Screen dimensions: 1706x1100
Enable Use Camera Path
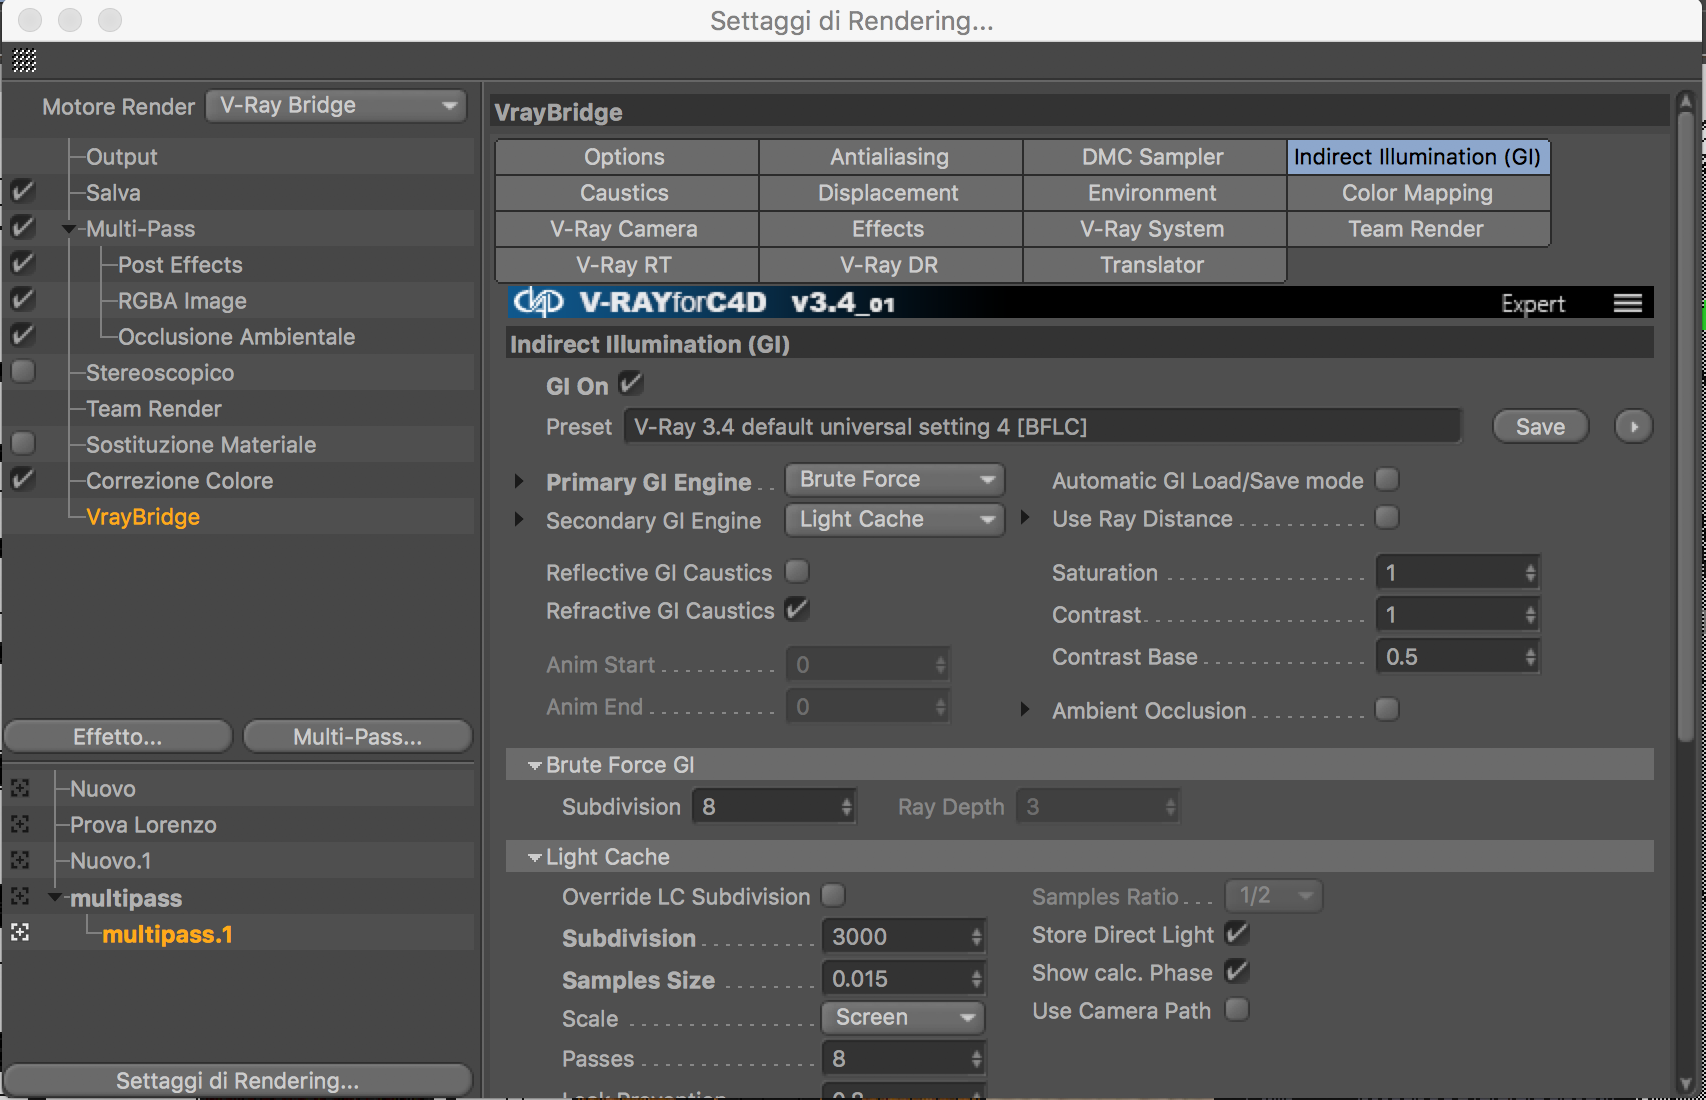(x=1237, y=1009)
